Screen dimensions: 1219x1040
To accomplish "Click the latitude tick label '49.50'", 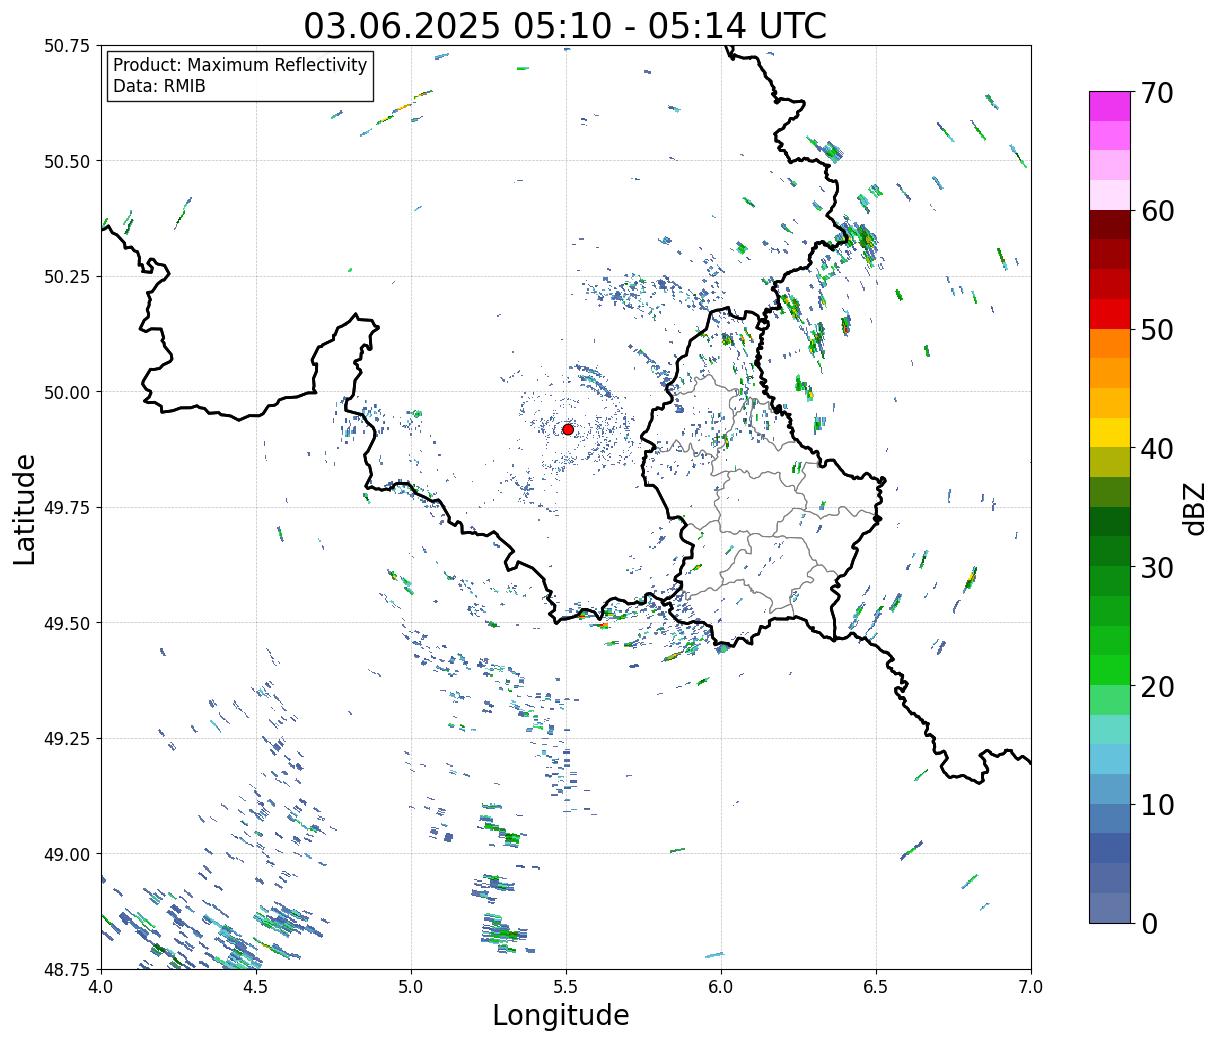I will click(x=67, y=623).
